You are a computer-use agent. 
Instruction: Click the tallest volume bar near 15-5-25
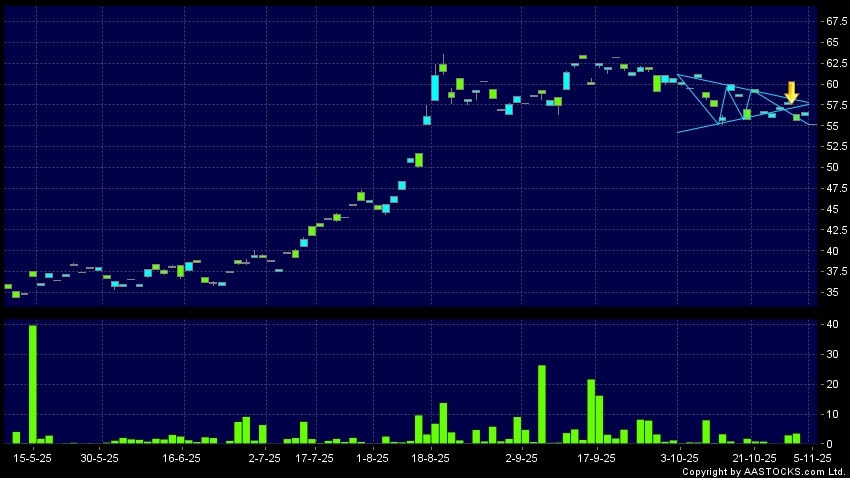[x=33, y=384]
